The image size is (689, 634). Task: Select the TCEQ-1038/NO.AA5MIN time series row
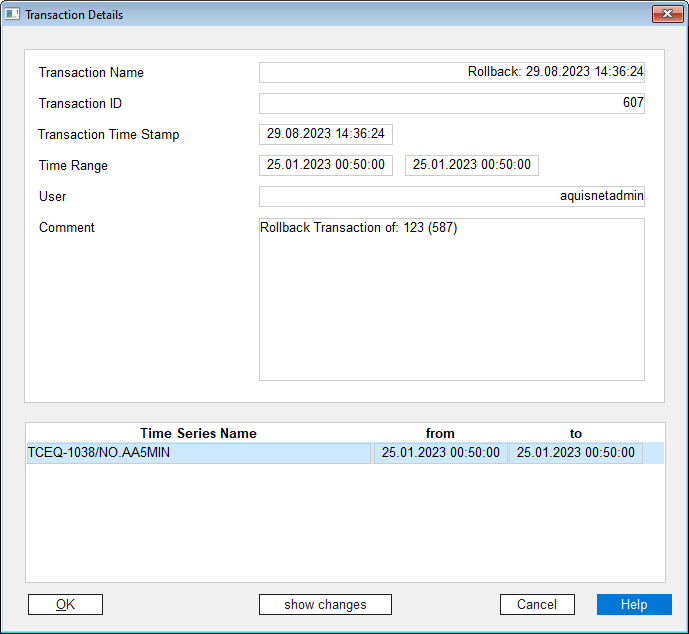click(198, 453)
